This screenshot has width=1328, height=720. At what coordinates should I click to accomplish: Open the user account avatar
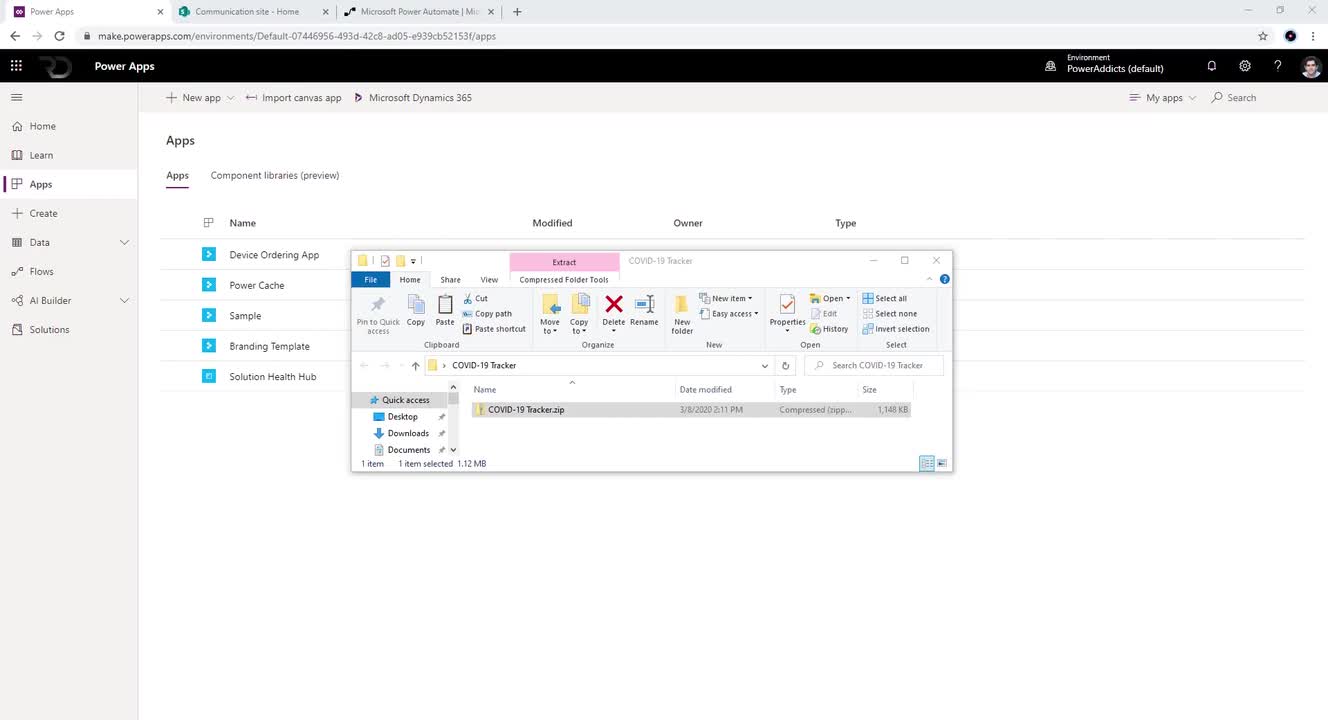(1311, 66)
